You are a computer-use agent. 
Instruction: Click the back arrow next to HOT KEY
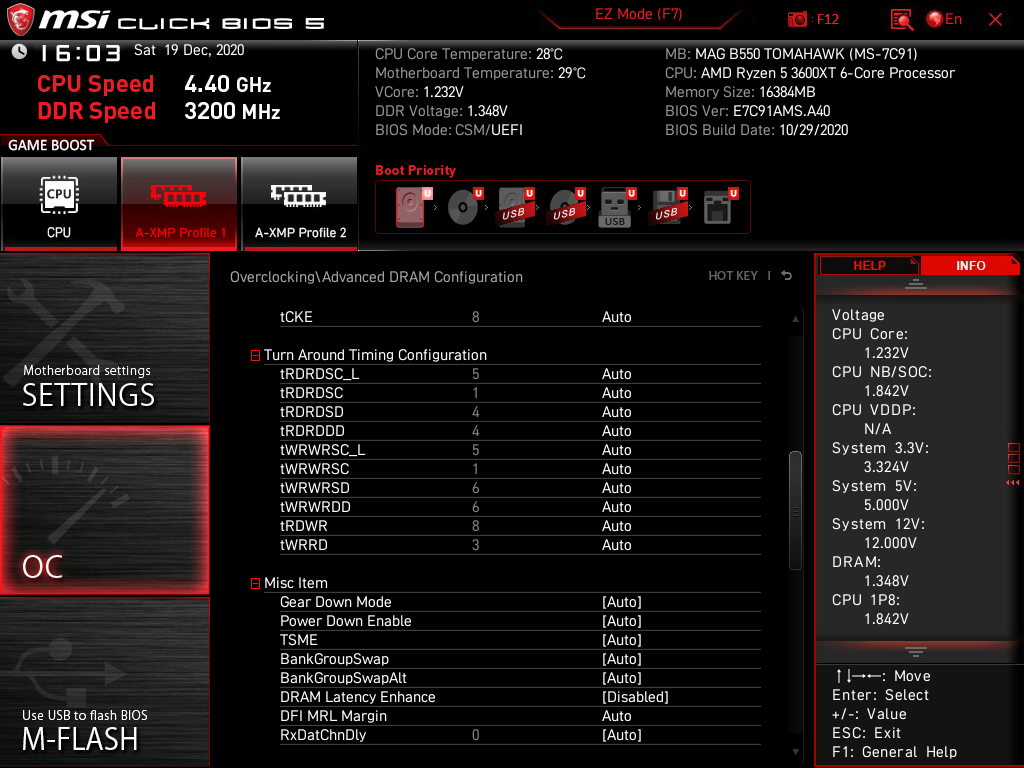tap(787, 276)
